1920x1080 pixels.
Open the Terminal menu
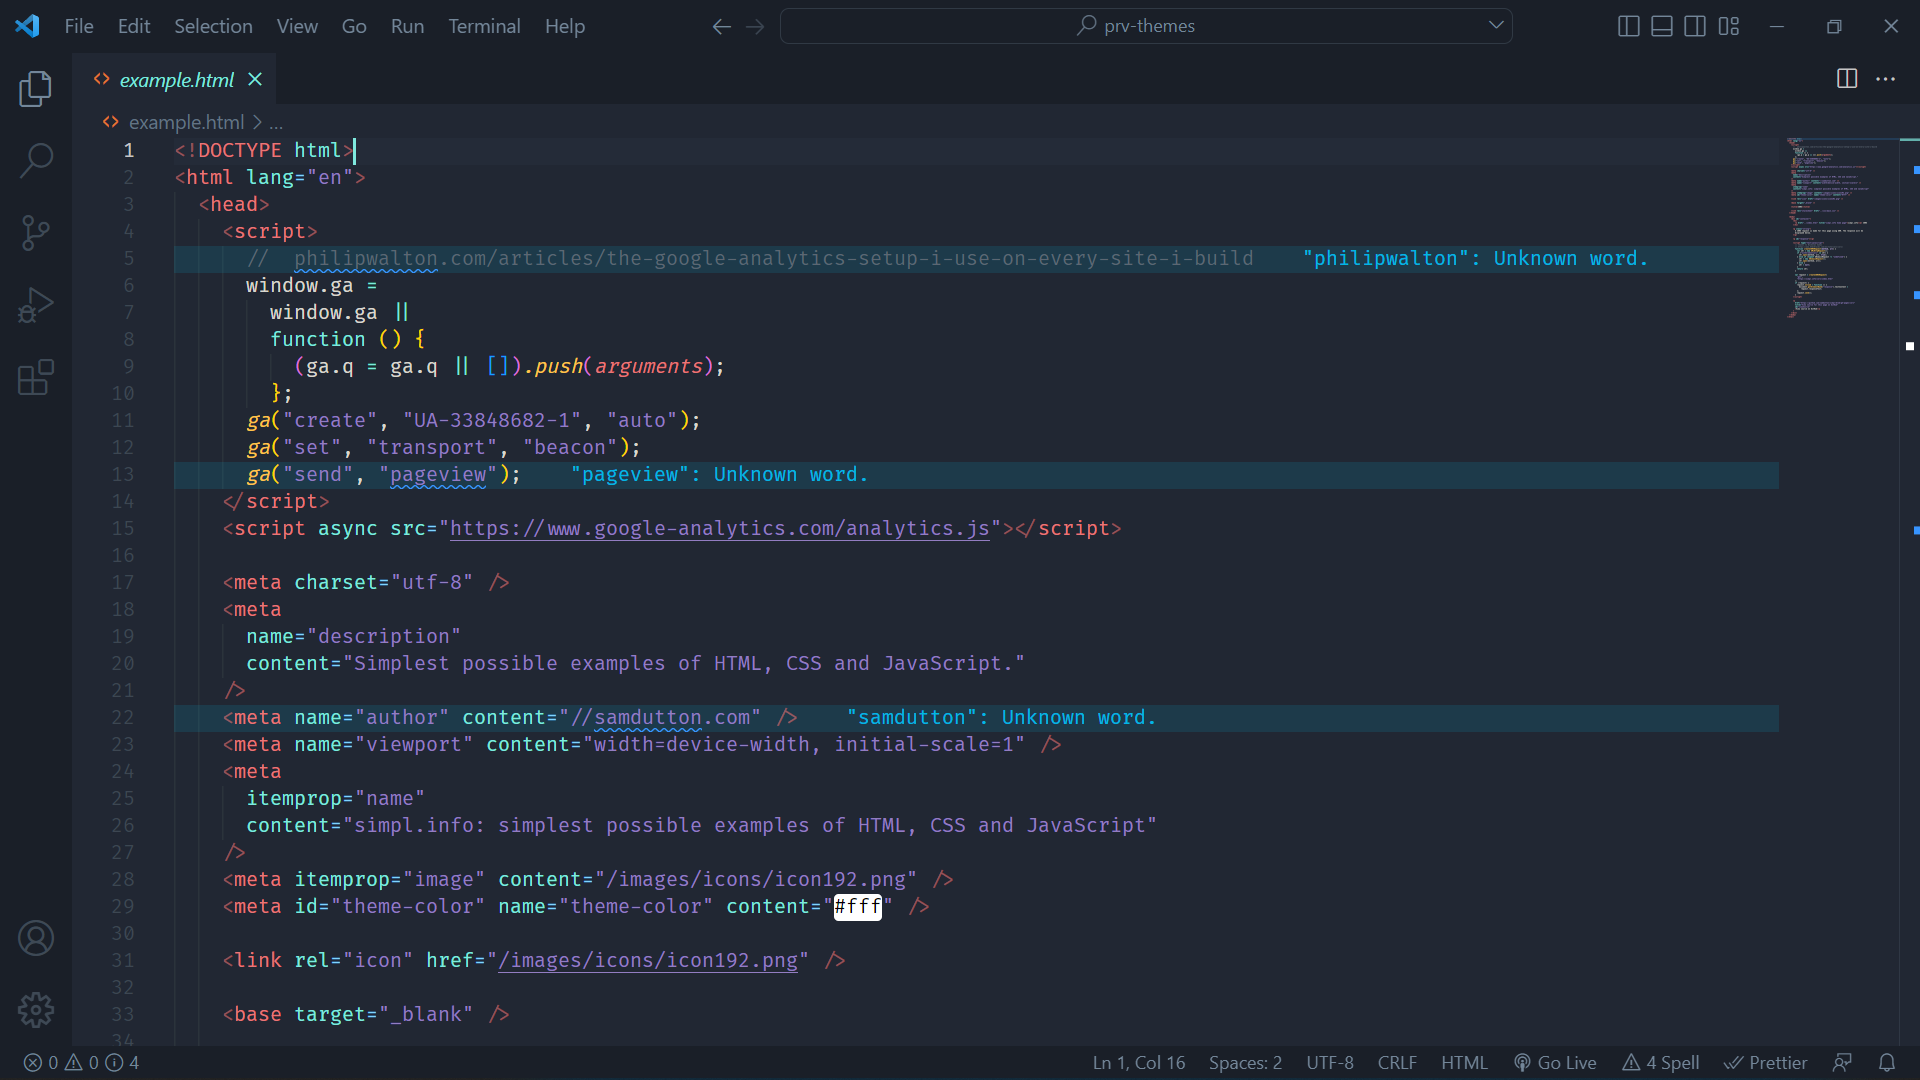click(x=484, y=26)
